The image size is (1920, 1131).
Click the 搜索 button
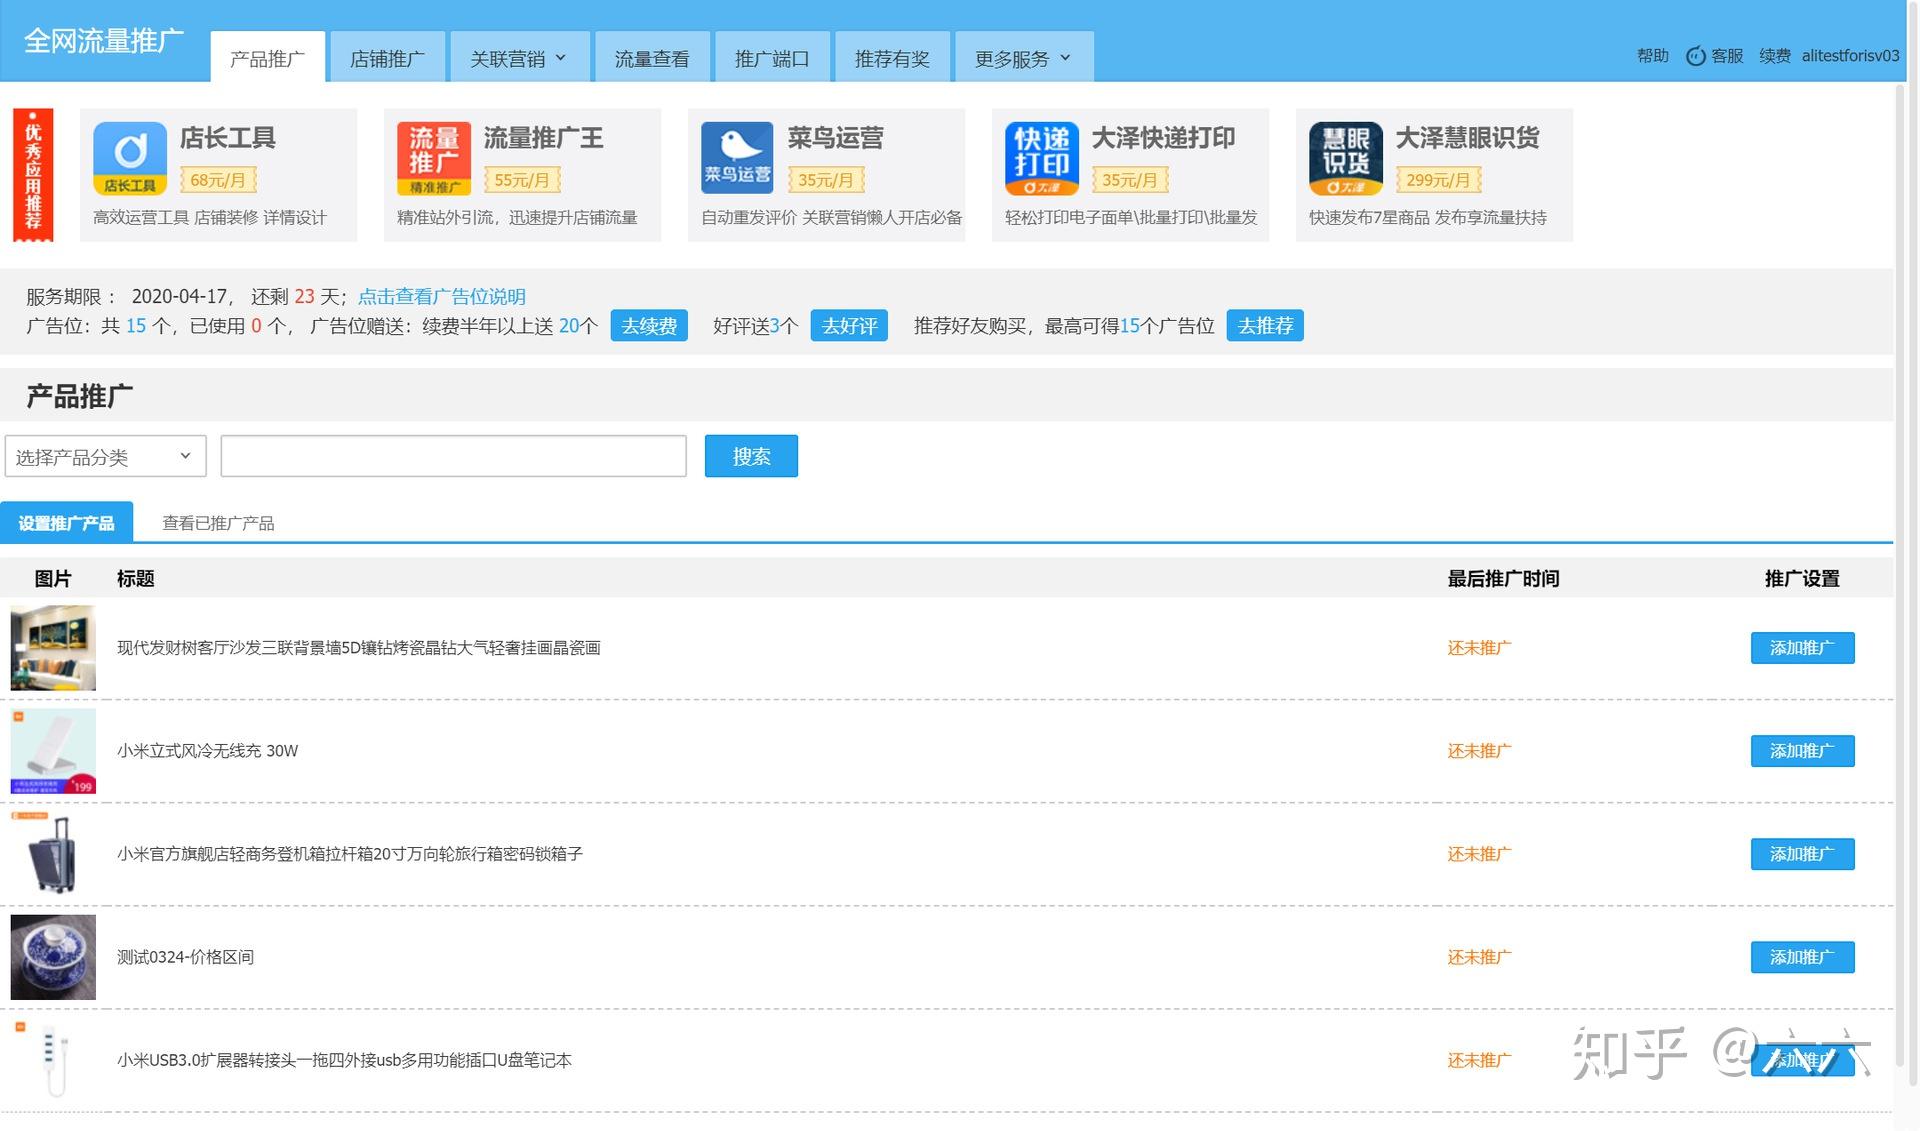(x=751, y=456)
